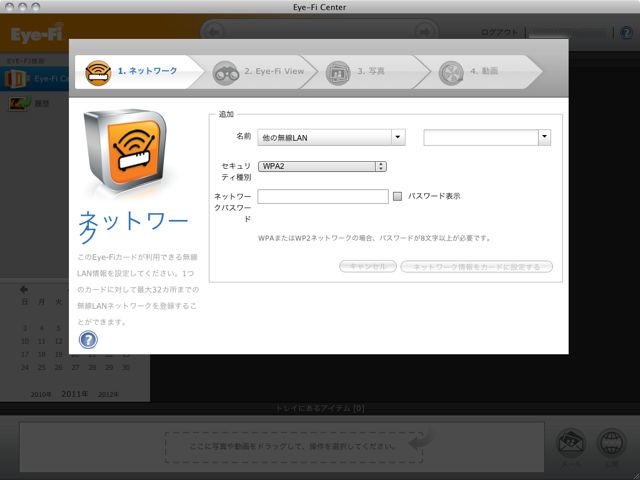Open the blue help button under network description
Image resolution: width=640 pixels, height=480 pixels.
click(x=88, y=340)
